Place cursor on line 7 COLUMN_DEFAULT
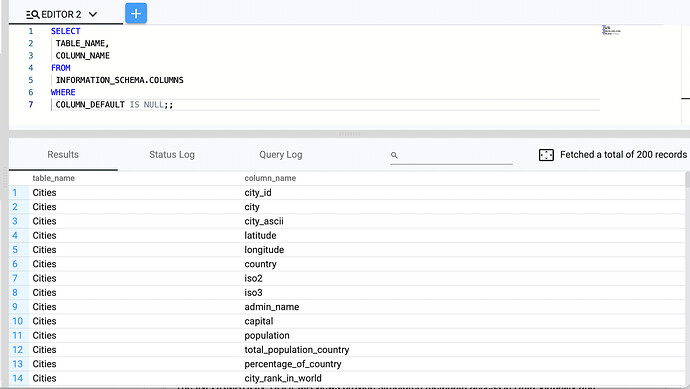The width and height of the screenshot is (690, 389). tap(90, 105)
